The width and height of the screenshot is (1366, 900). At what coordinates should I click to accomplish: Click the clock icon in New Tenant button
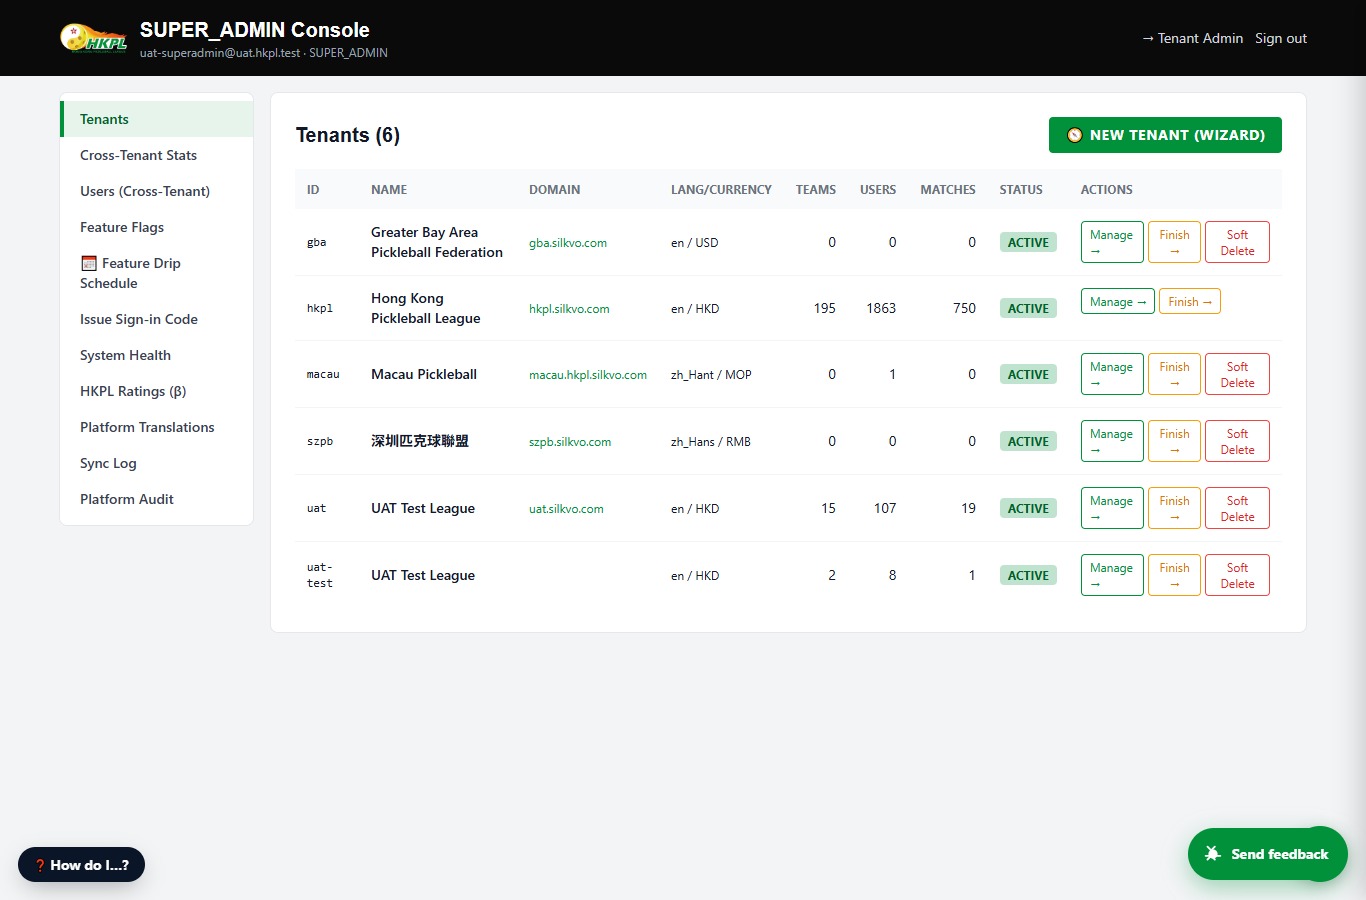tap(1074, 135)
